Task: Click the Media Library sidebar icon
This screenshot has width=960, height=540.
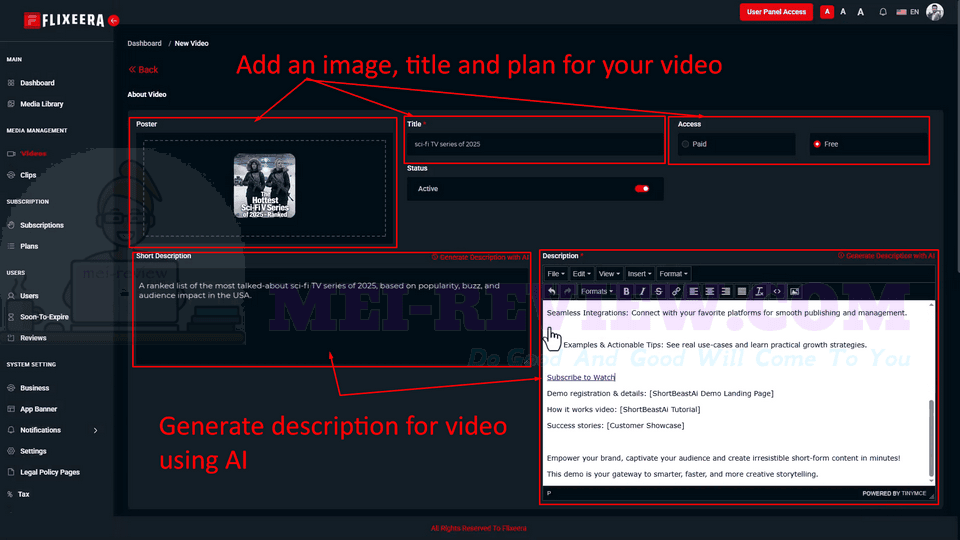Action: click(11, 104)
